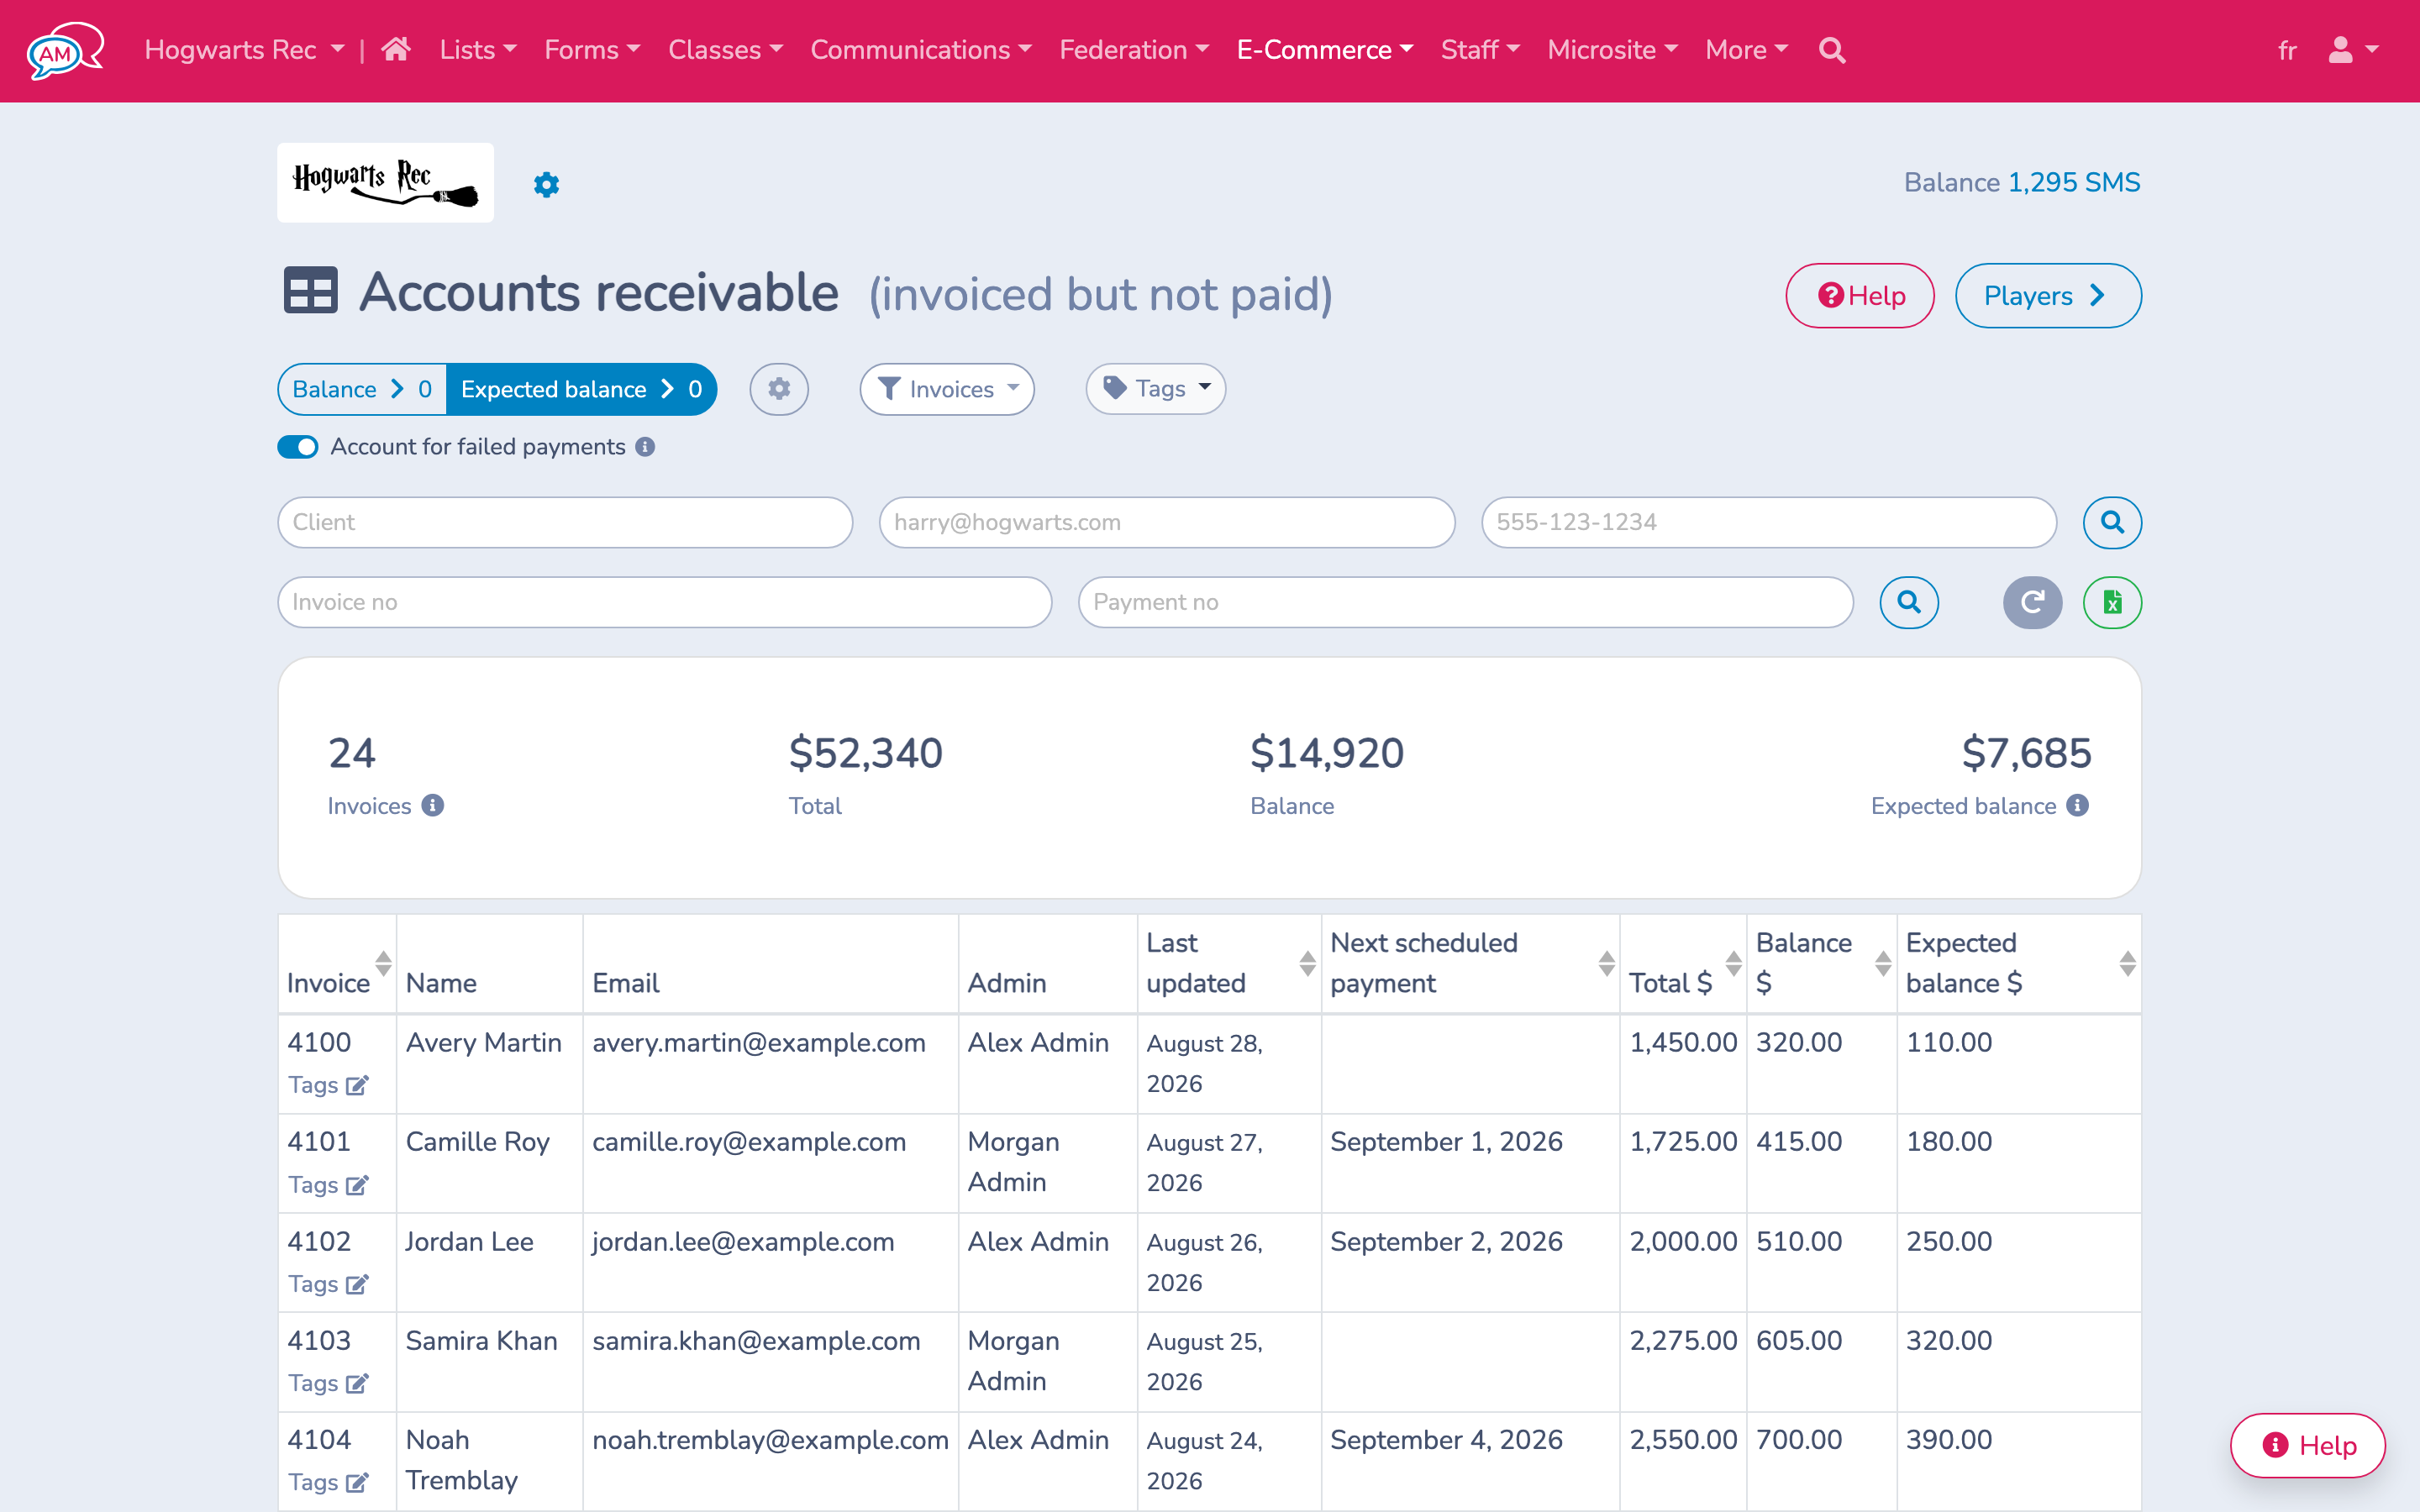The image size is (2420, 1512).
Task: Sort by Invoice column arrows
Action: click(383, 963)
